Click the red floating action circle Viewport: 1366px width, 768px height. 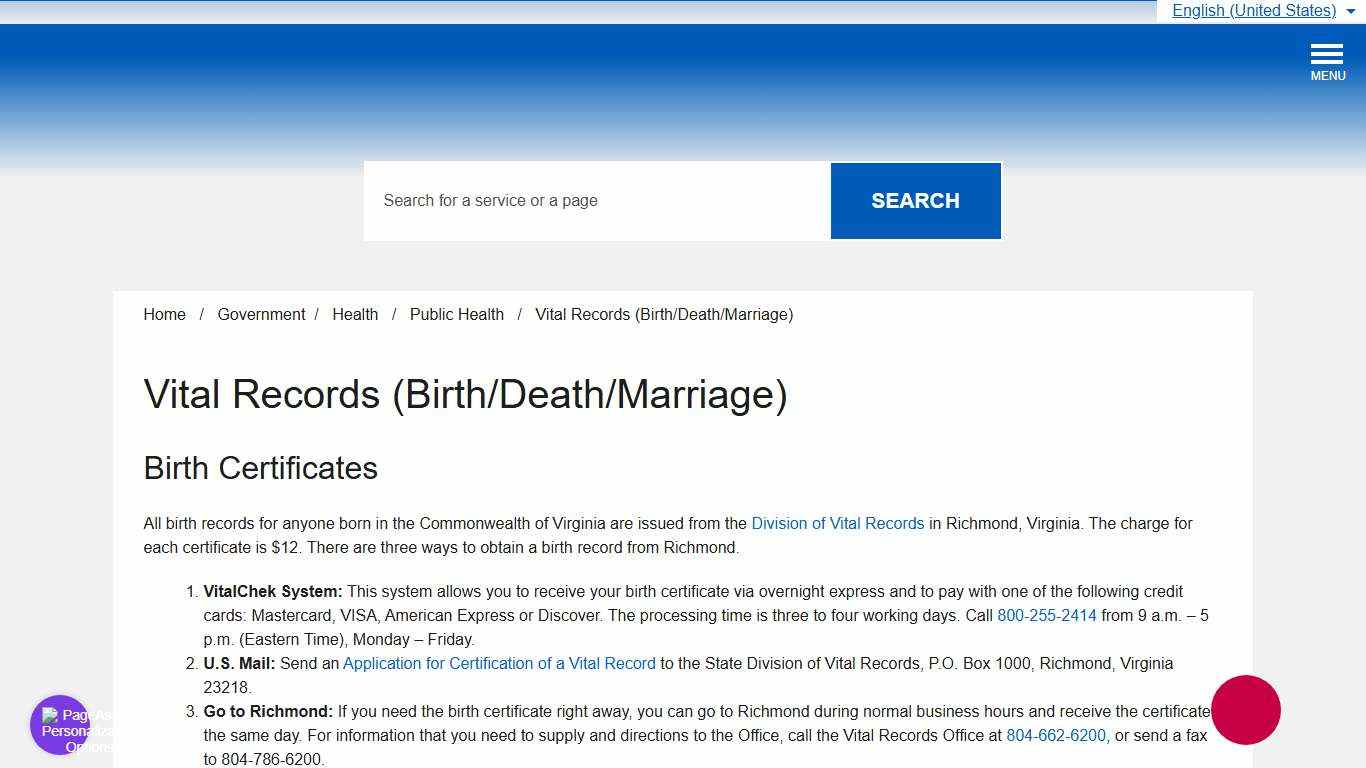(1245, 710)
